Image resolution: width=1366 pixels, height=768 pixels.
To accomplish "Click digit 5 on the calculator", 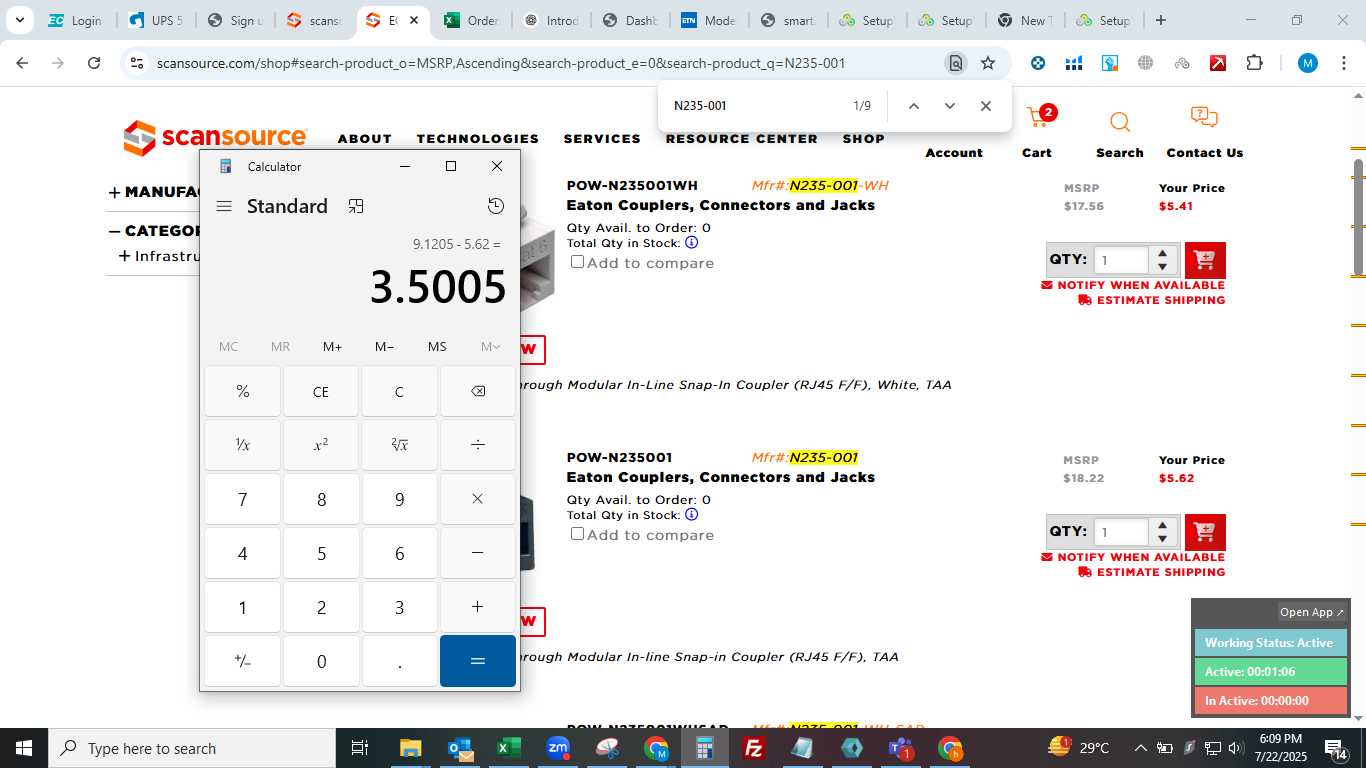I will click(321, 553).
